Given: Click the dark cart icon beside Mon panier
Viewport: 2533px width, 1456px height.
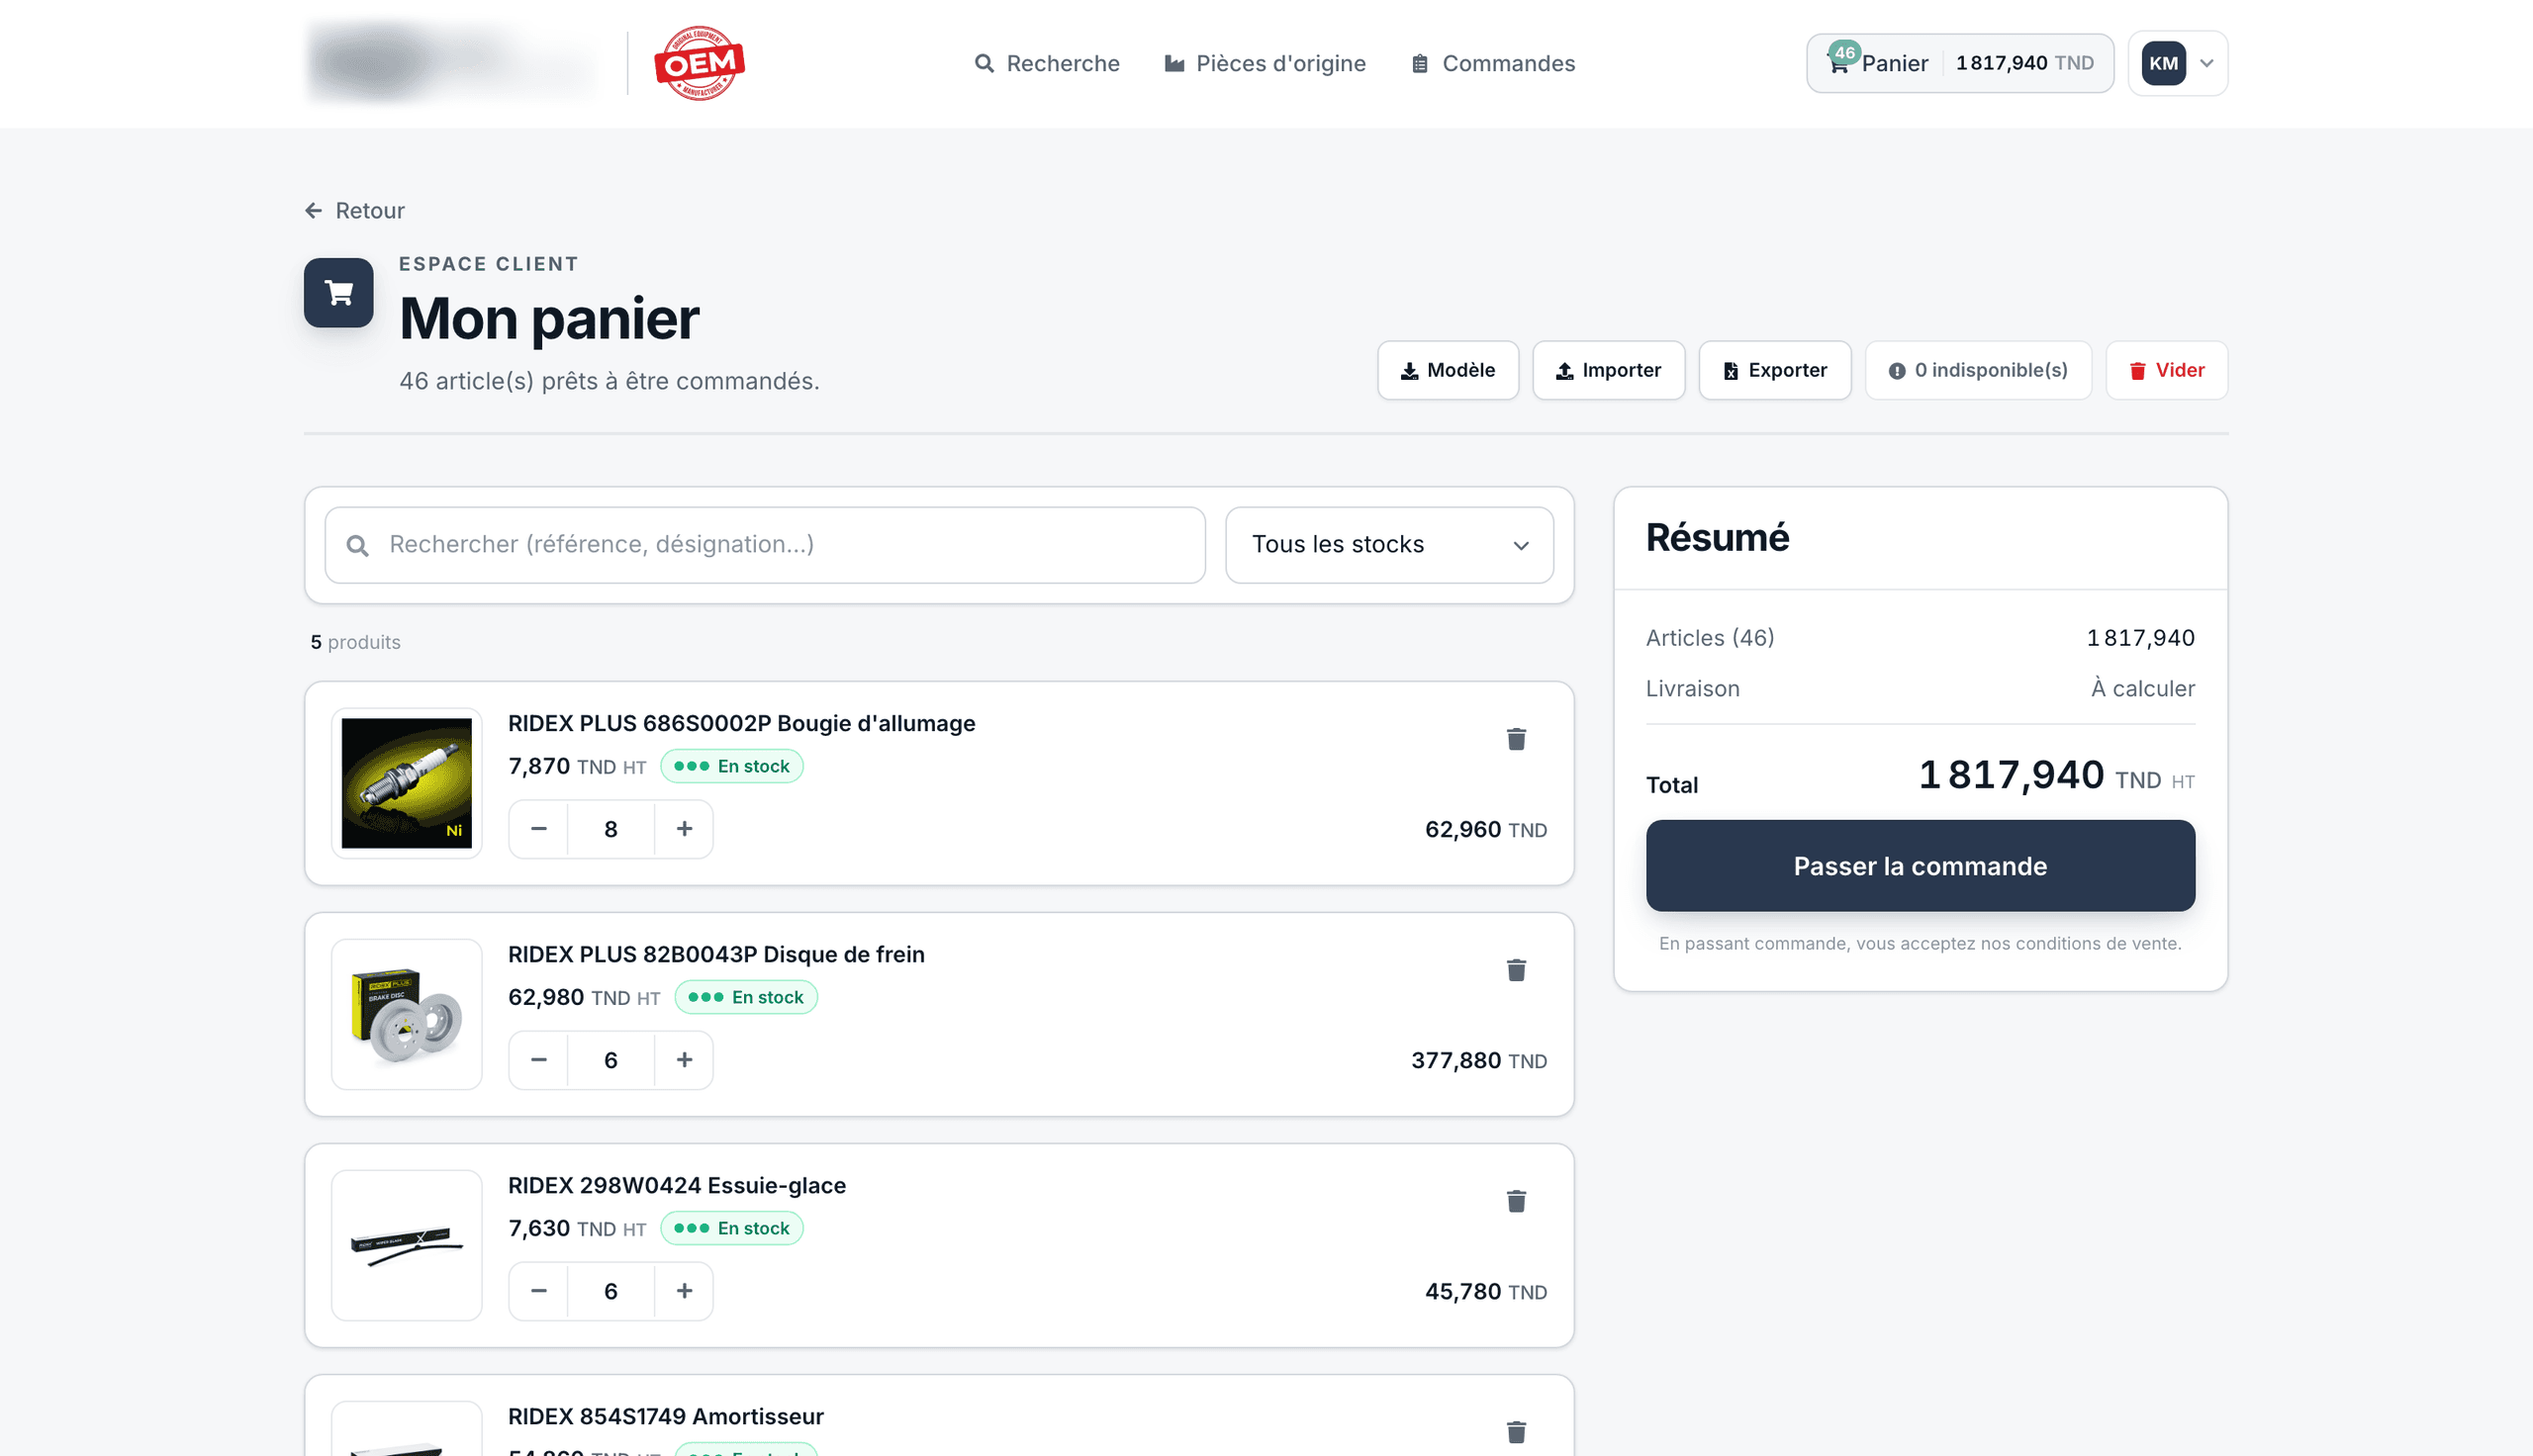Looking at the screenshot, I should click(x=339, y=293).
